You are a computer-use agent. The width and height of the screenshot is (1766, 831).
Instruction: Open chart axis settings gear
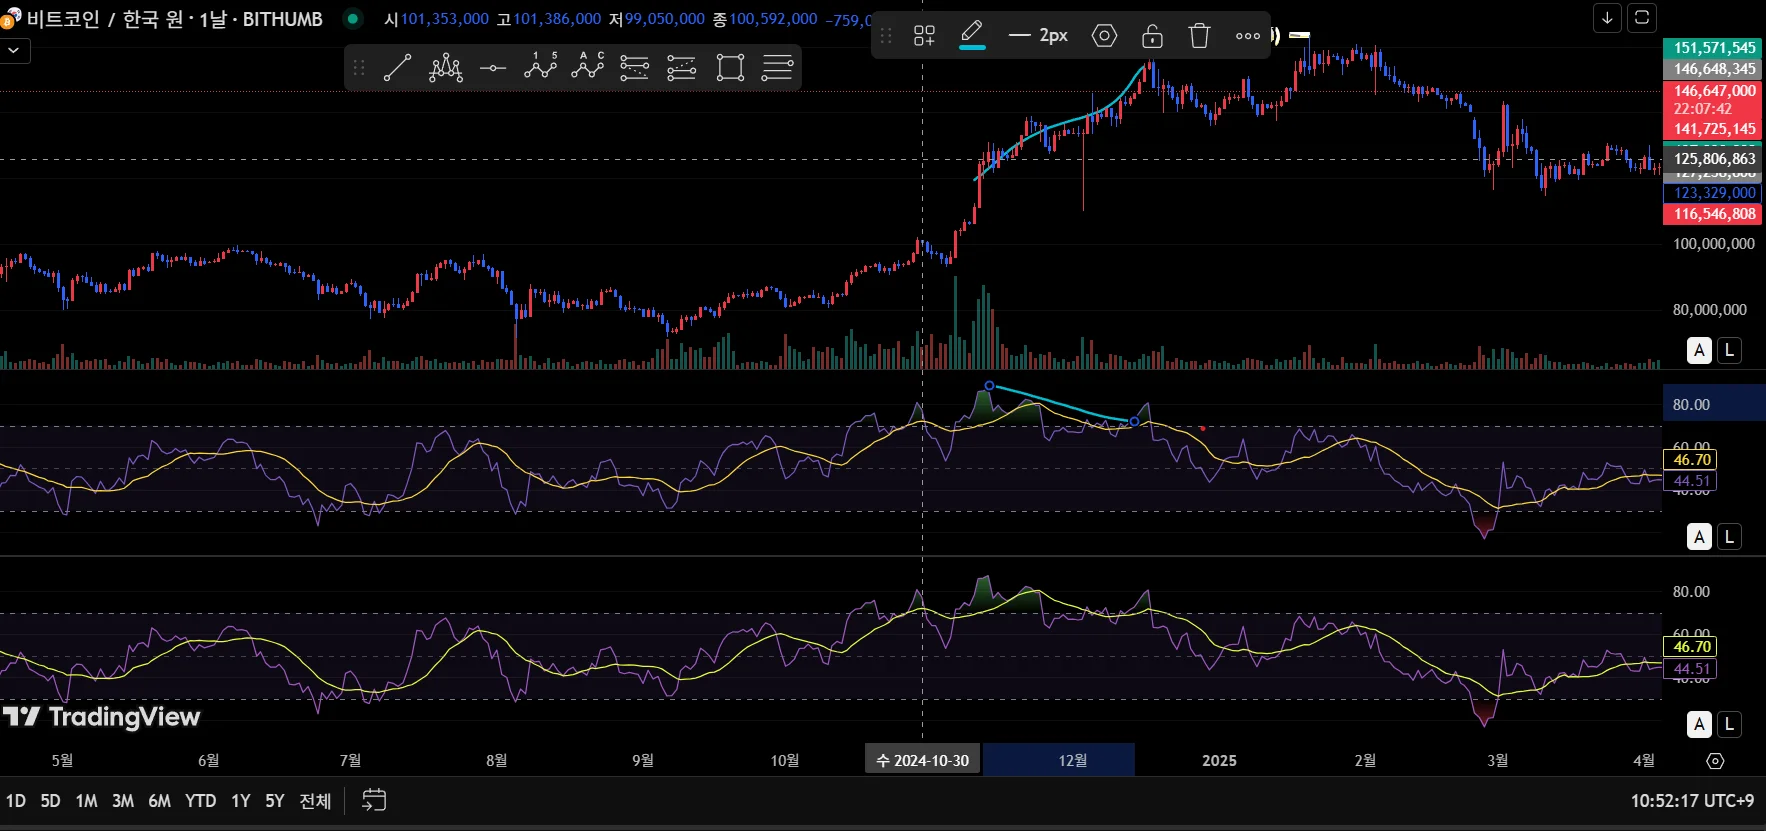1715,761
